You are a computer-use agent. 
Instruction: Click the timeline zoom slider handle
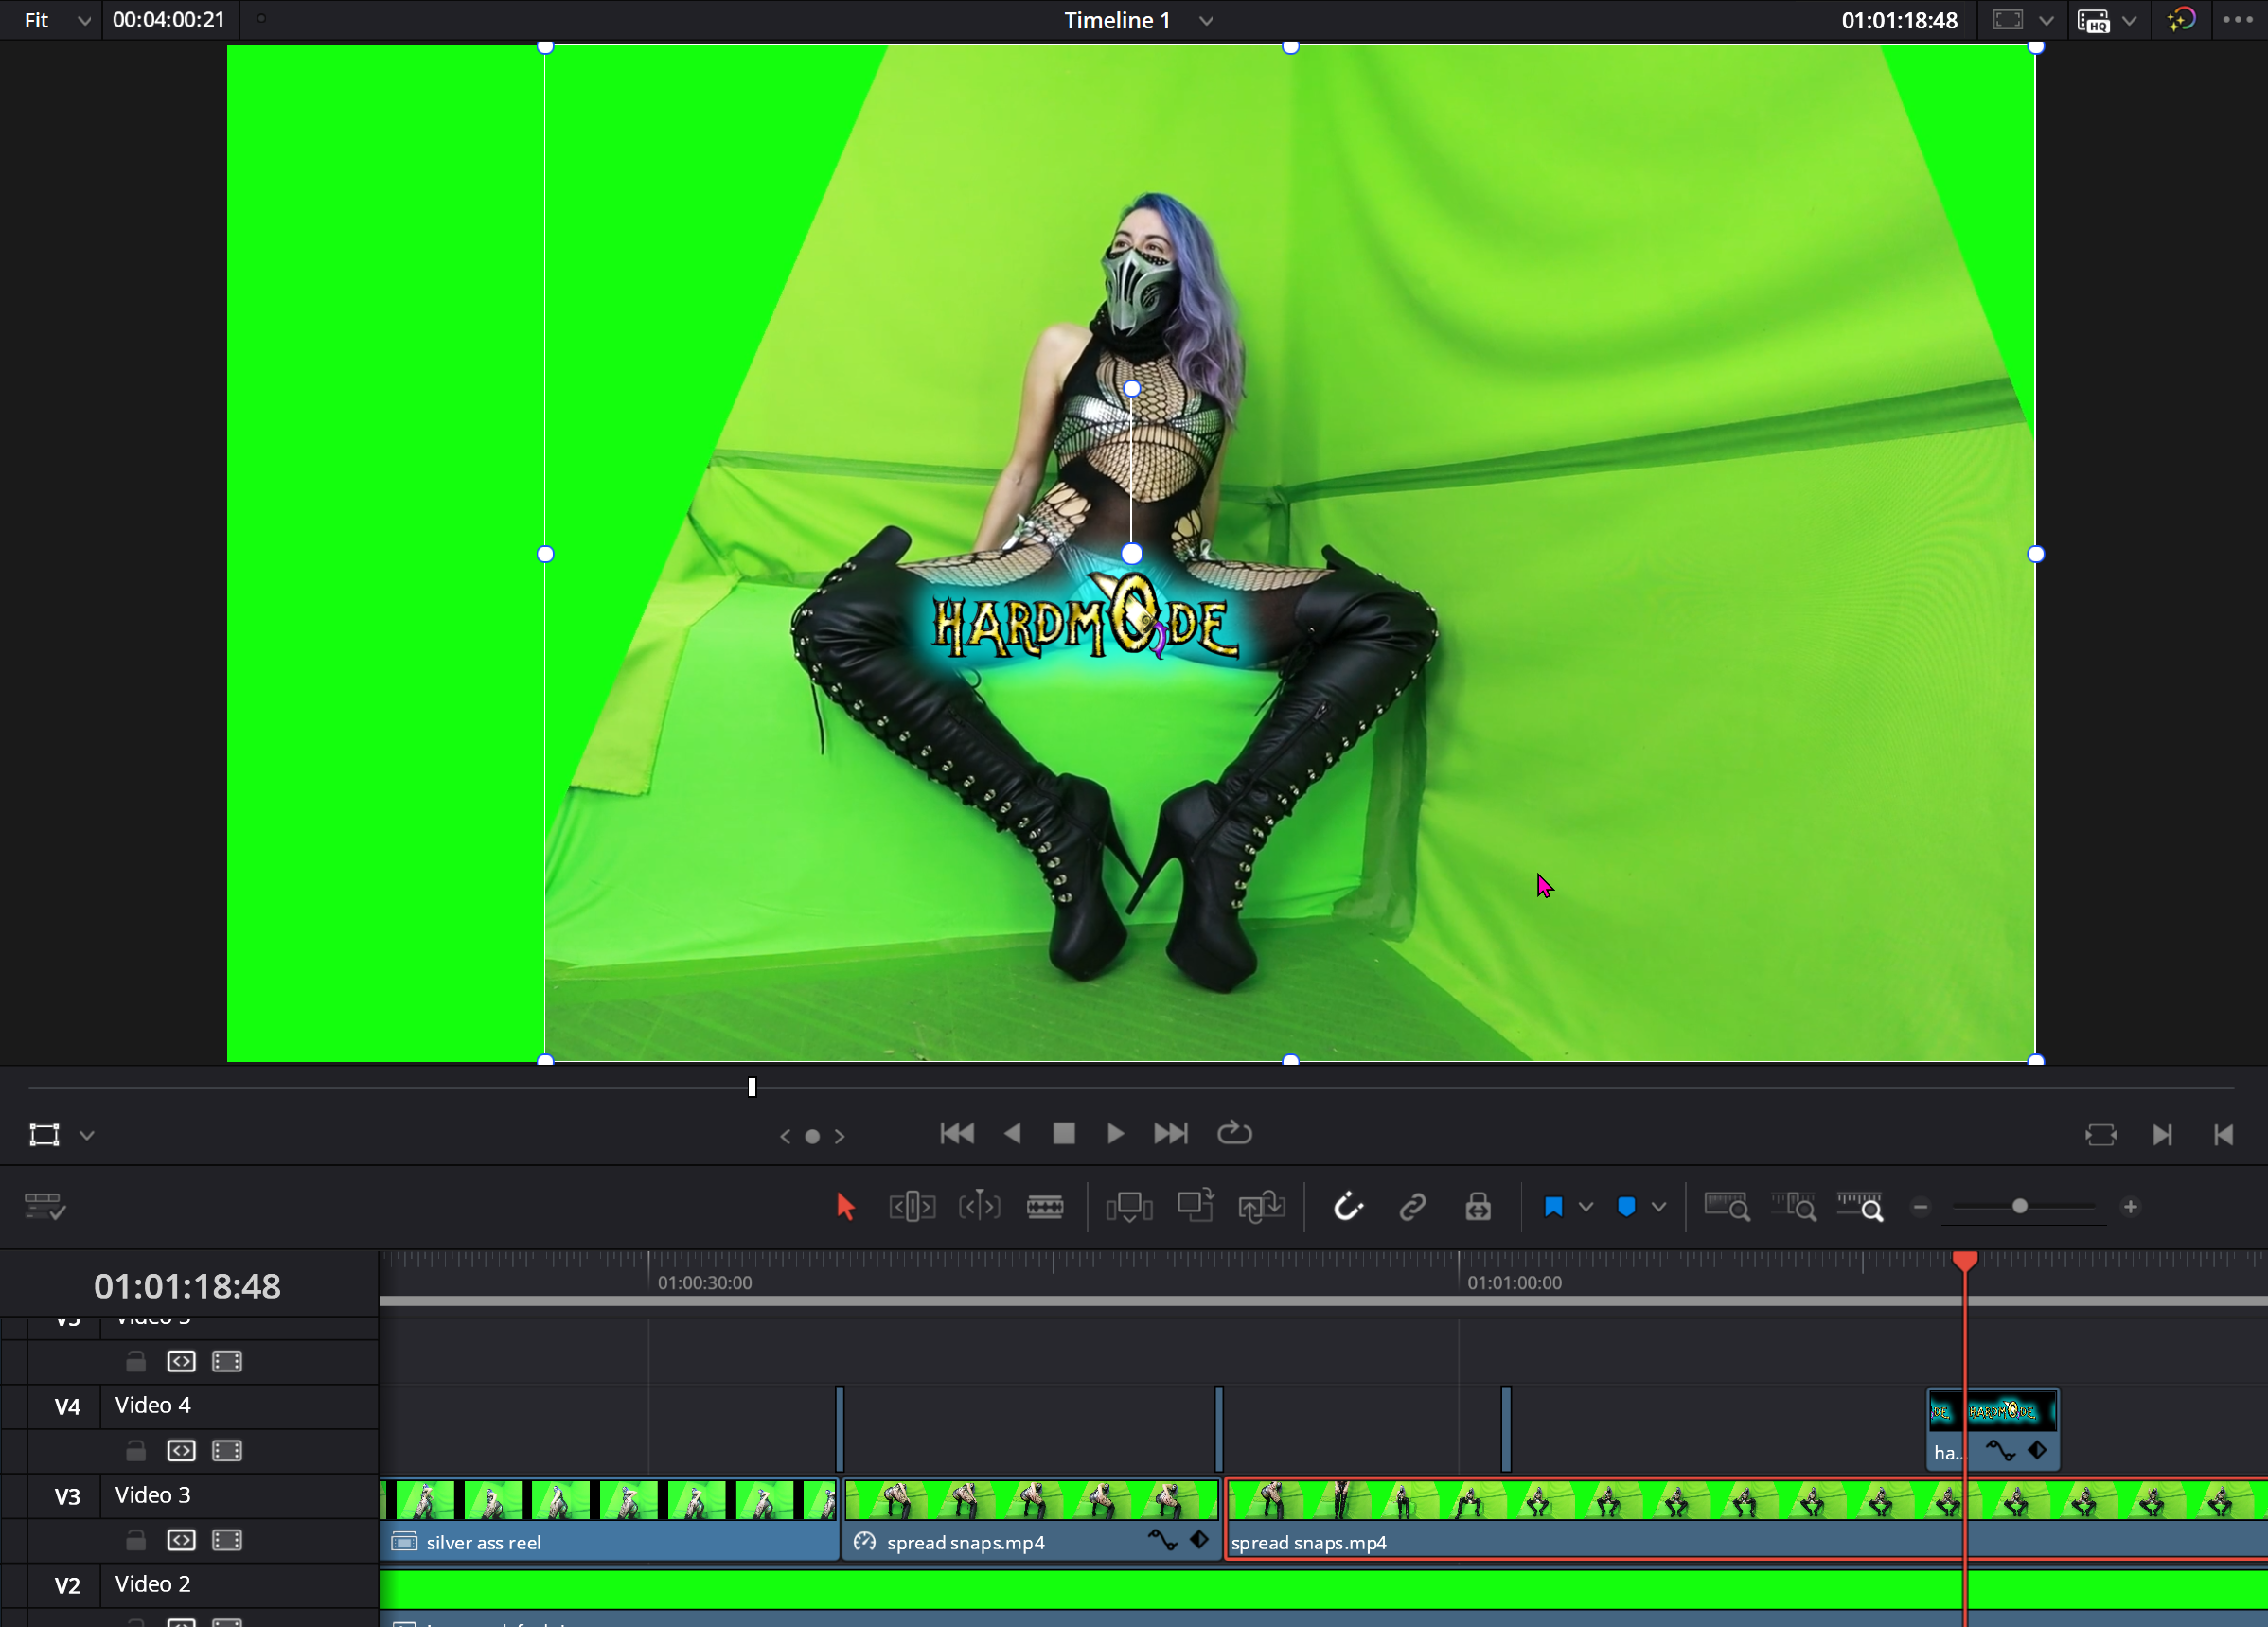click(x=2019, y=1207)
